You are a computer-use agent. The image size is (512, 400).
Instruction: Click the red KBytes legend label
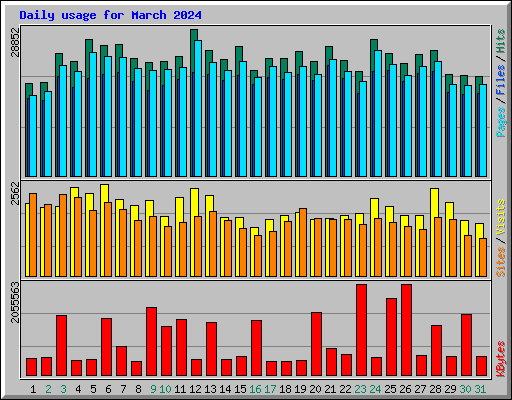pyautogui.click(x=501, y=359)
